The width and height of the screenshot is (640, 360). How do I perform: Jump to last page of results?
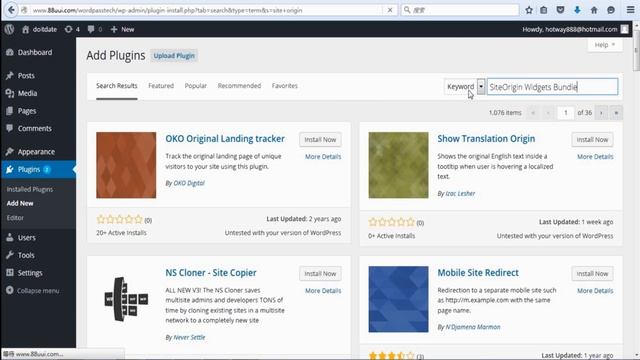pyautogui.click(x=616, y=113)
